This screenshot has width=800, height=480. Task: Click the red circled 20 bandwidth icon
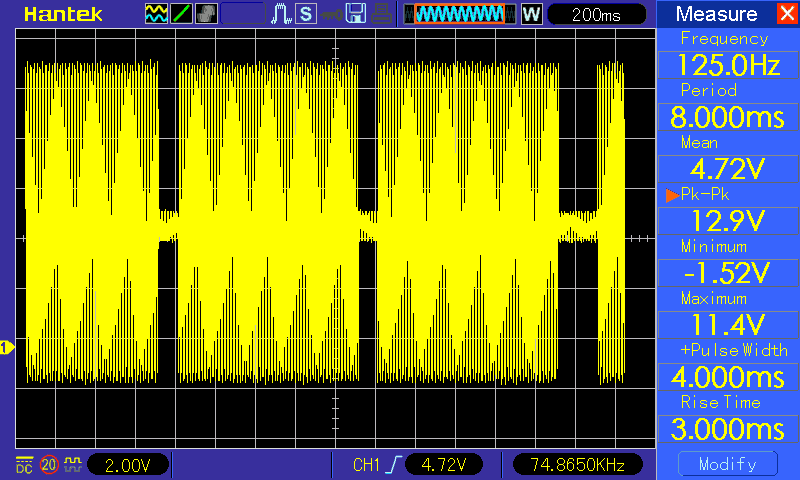[x=49, y=465]
